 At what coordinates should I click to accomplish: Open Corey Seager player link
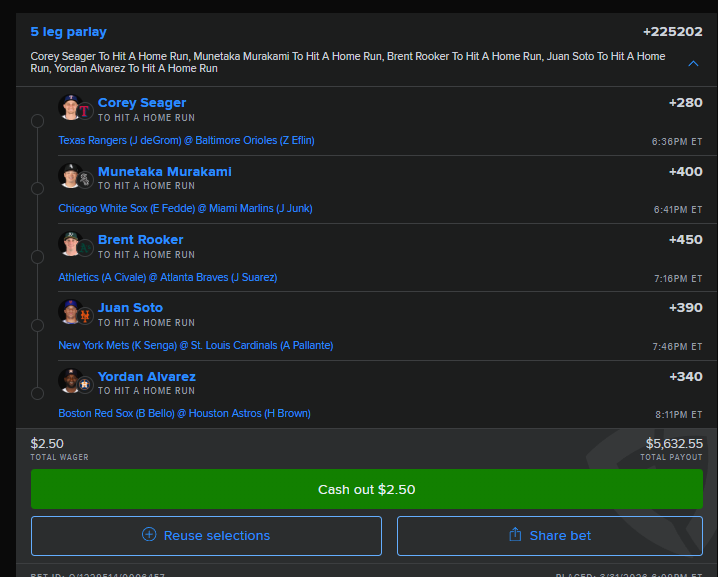point(142,103)
